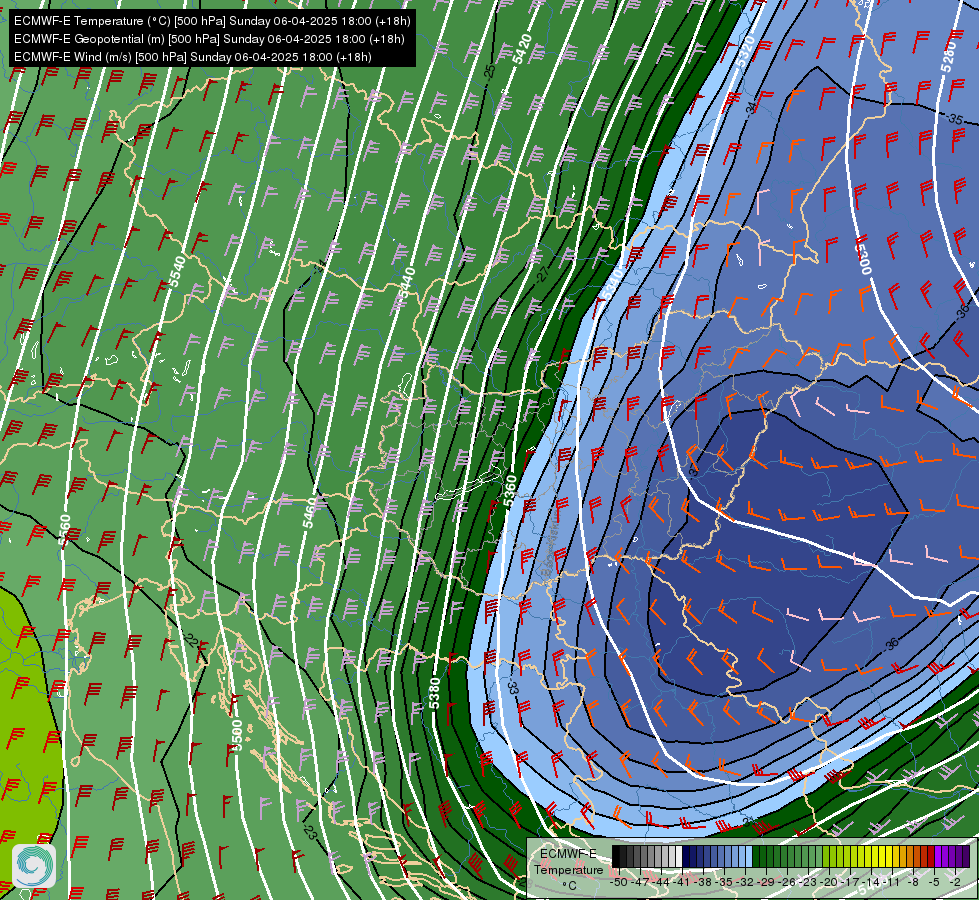
Task: Click the dark purple swatch at legend's warm end
Action: [x=965, y=857]
